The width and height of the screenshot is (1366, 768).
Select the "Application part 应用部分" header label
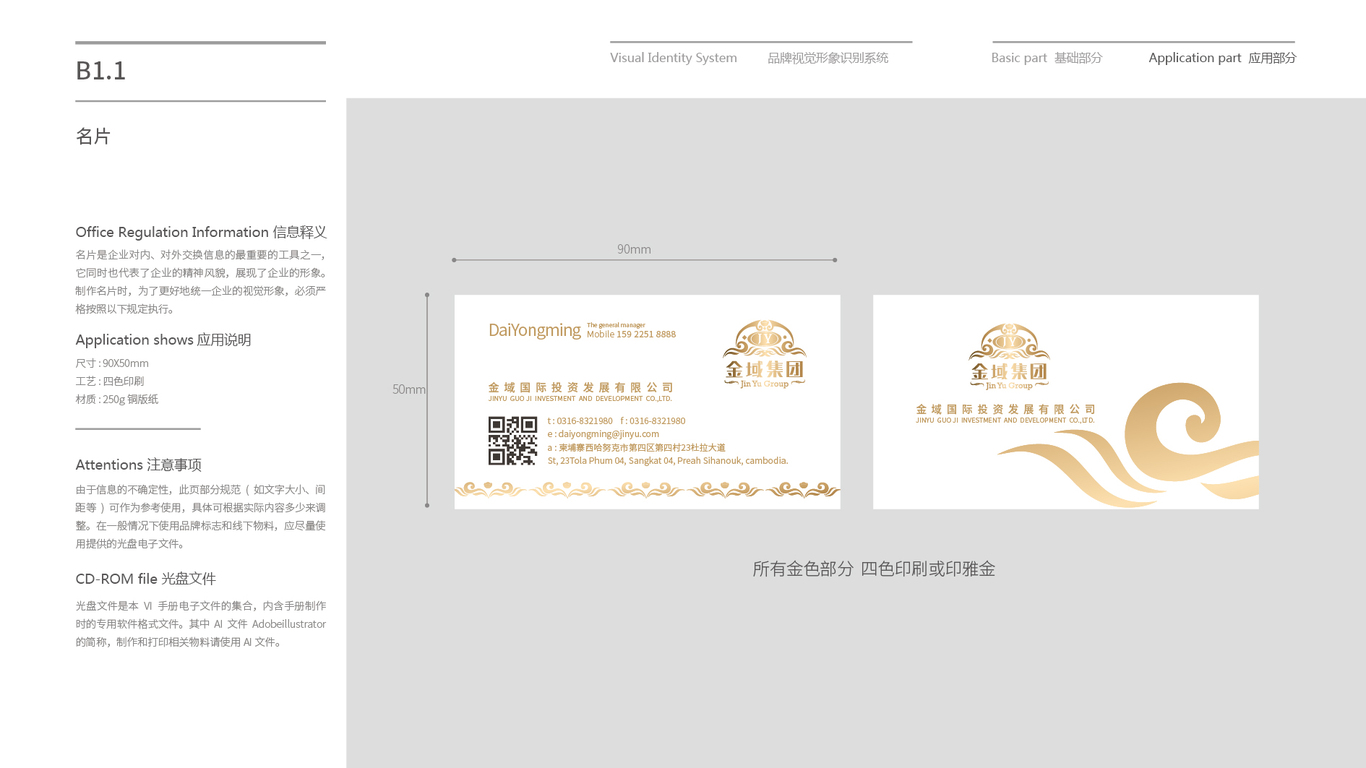pyautogui.click(x=1222, y=58)
